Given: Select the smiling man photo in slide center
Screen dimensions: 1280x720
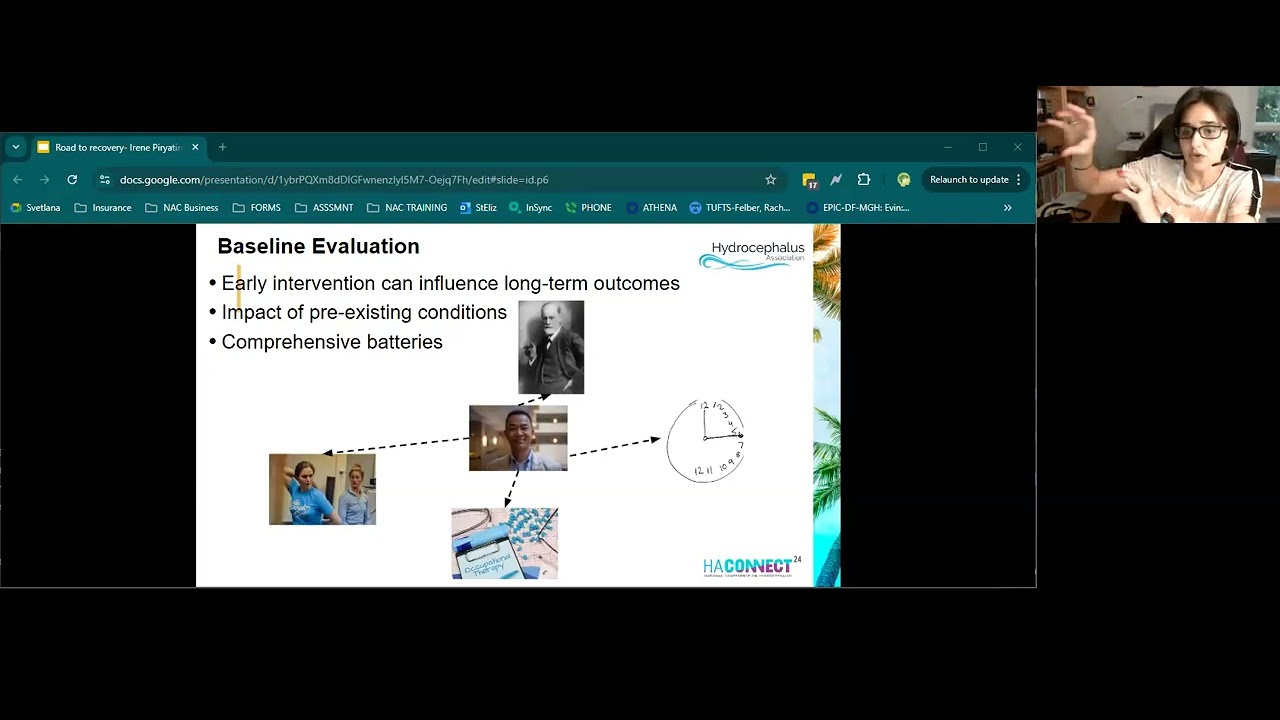Looking at the screenshot, I should pyautogui.click(x=518, y=438).
